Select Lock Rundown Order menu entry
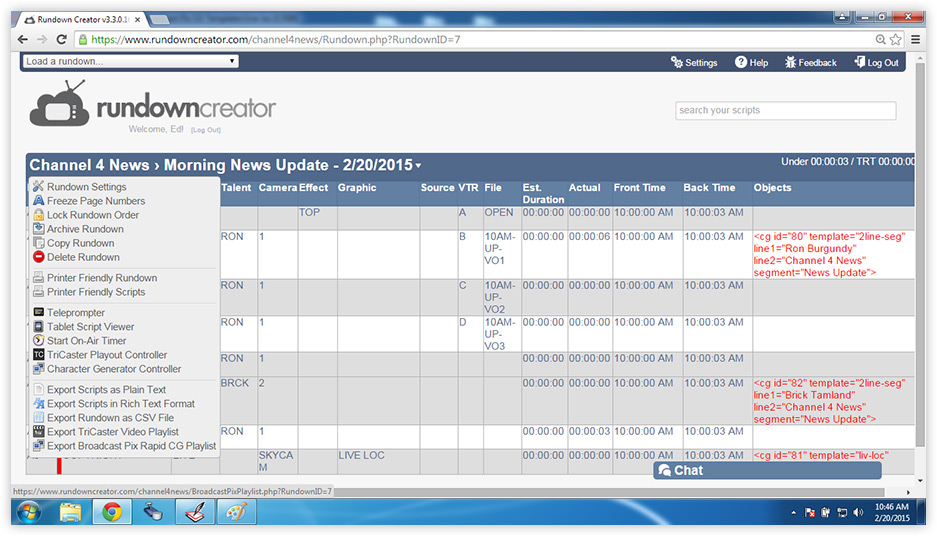Viewport: 937px width, 536px height. click(93, 215)
